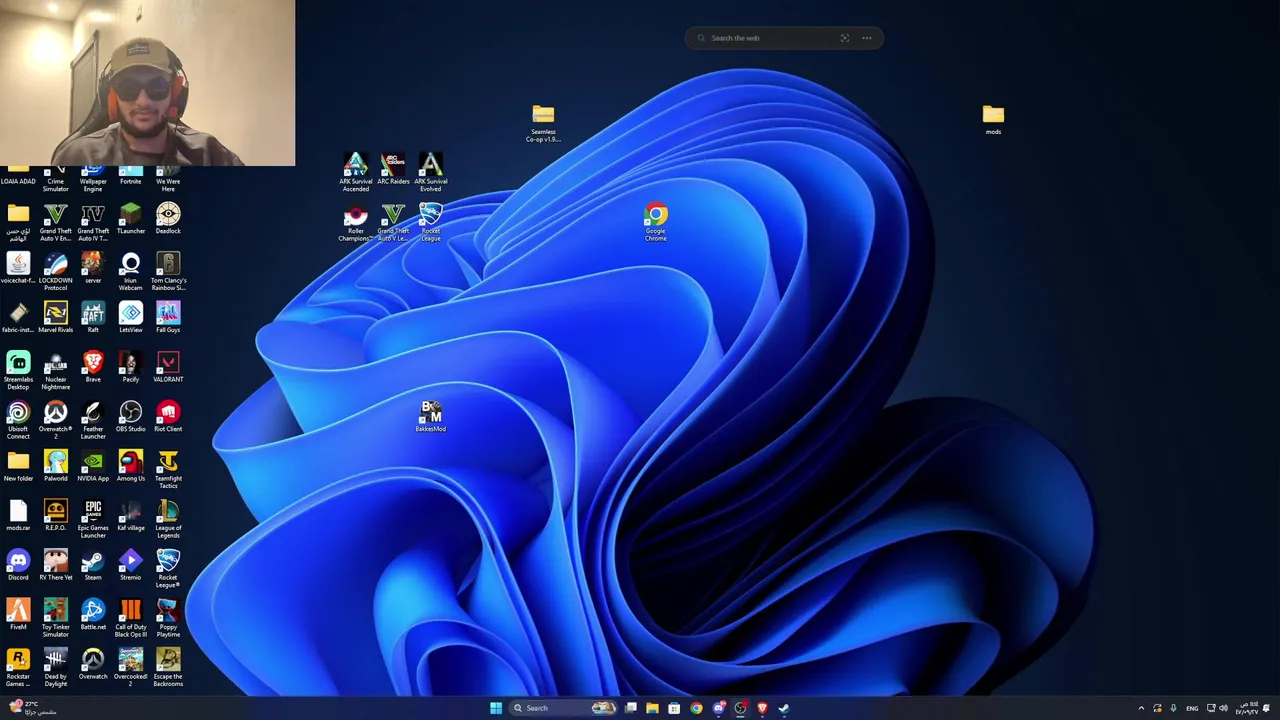Launch Brave browser desktop shortcut

point(93,367)
